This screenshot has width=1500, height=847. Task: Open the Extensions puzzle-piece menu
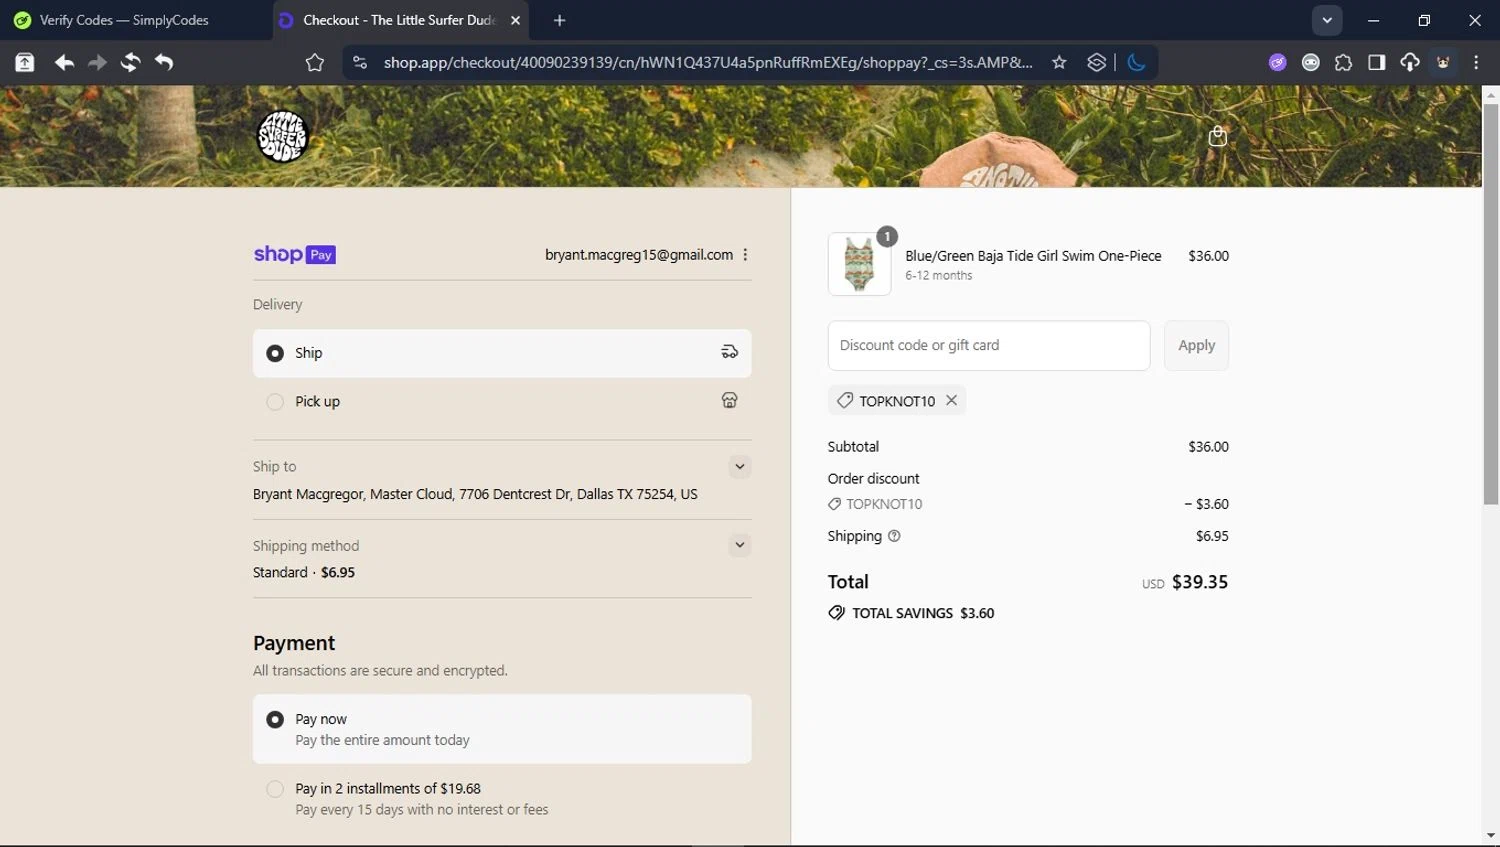1343,62
